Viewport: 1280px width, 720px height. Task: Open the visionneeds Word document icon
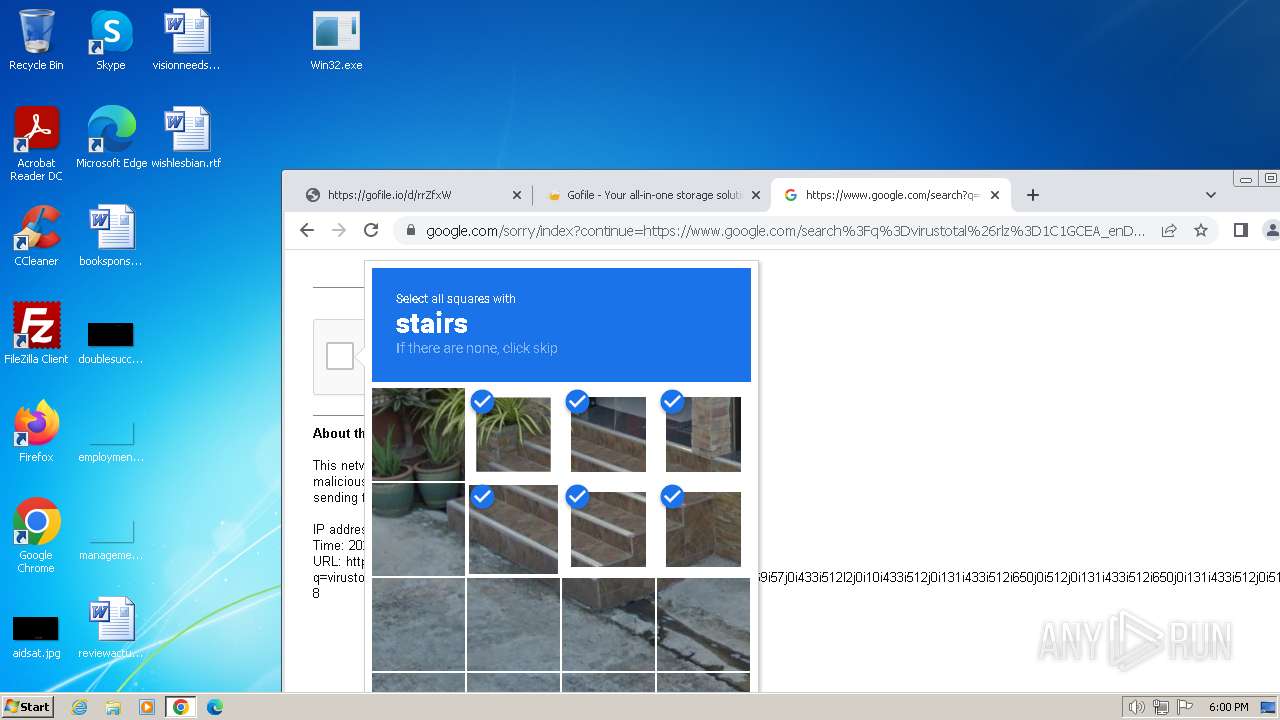pyautogui.click(x=186, y=40)
